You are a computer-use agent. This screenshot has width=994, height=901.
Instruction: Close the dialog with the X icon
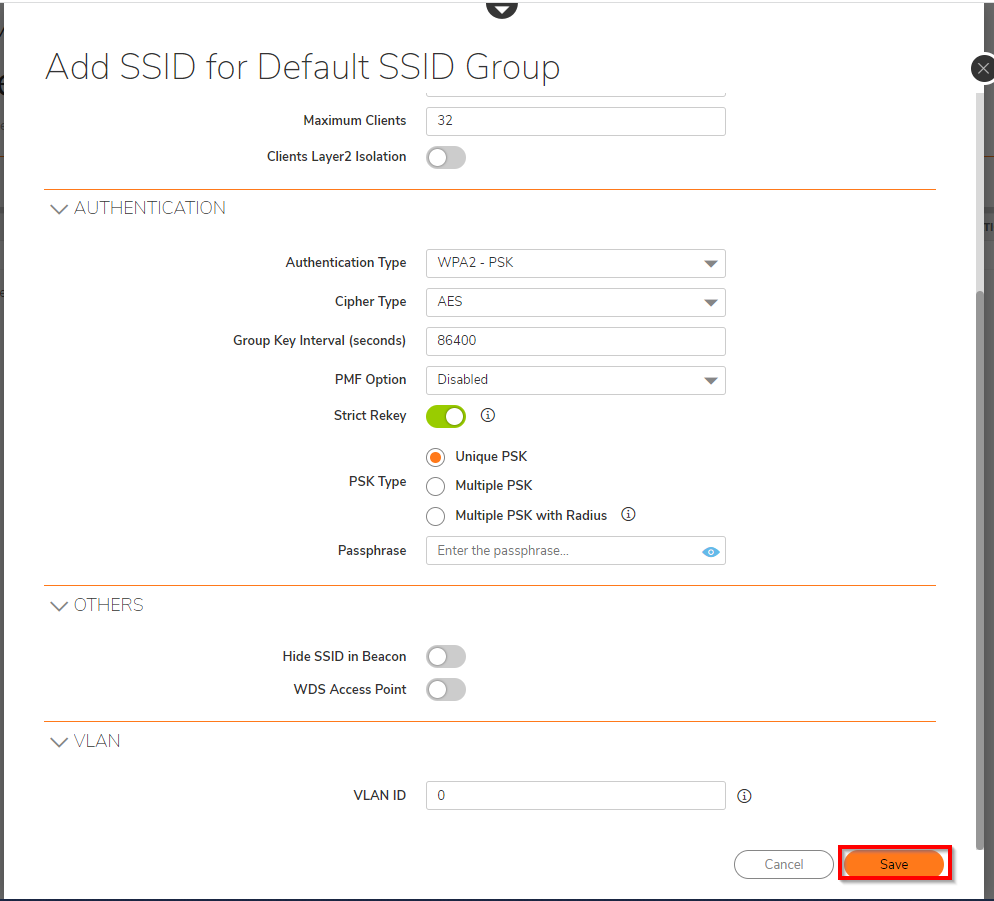tap(983, 68)
